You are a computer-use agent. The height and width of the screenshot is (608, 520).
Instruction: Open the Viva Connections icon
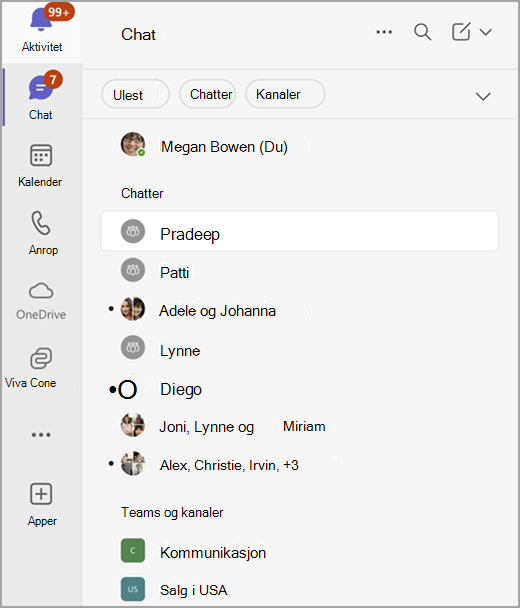[x=41, y=358]
